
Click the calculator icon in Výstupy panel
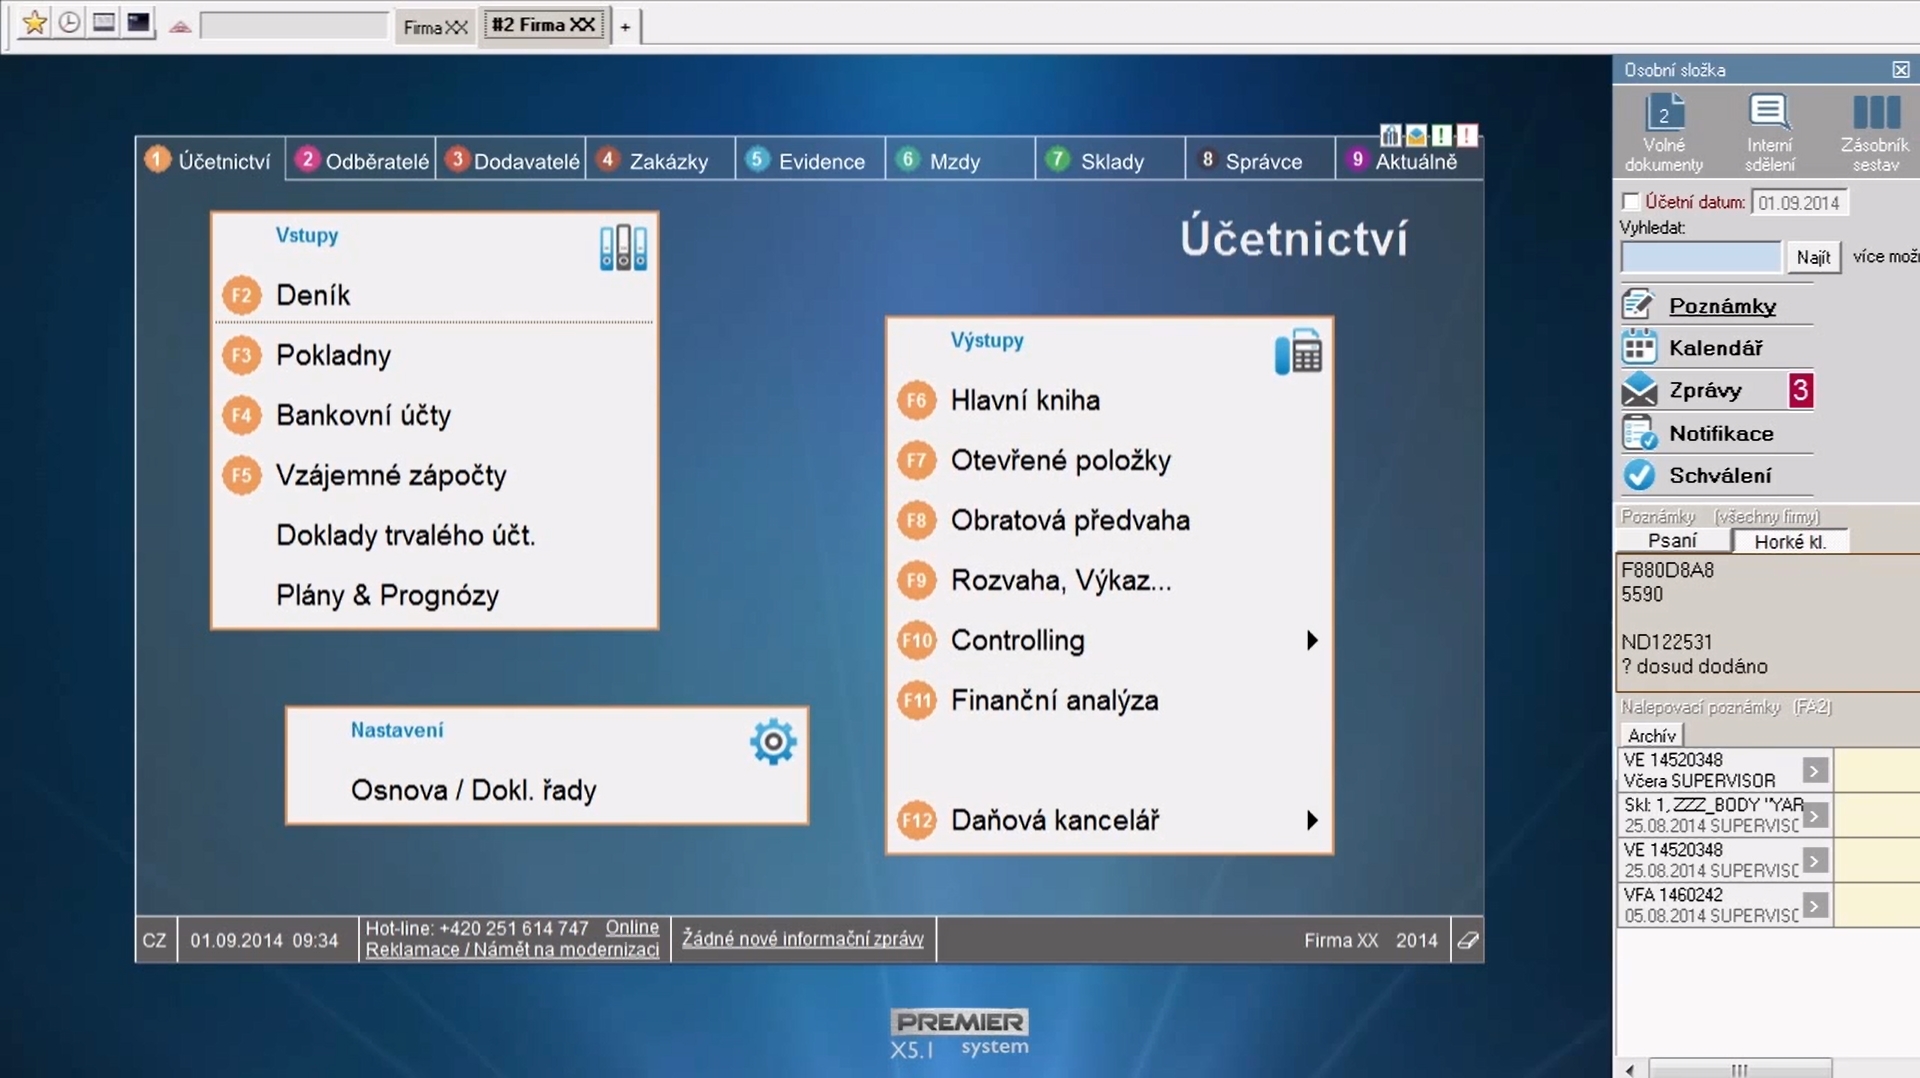coord(1298,352)
